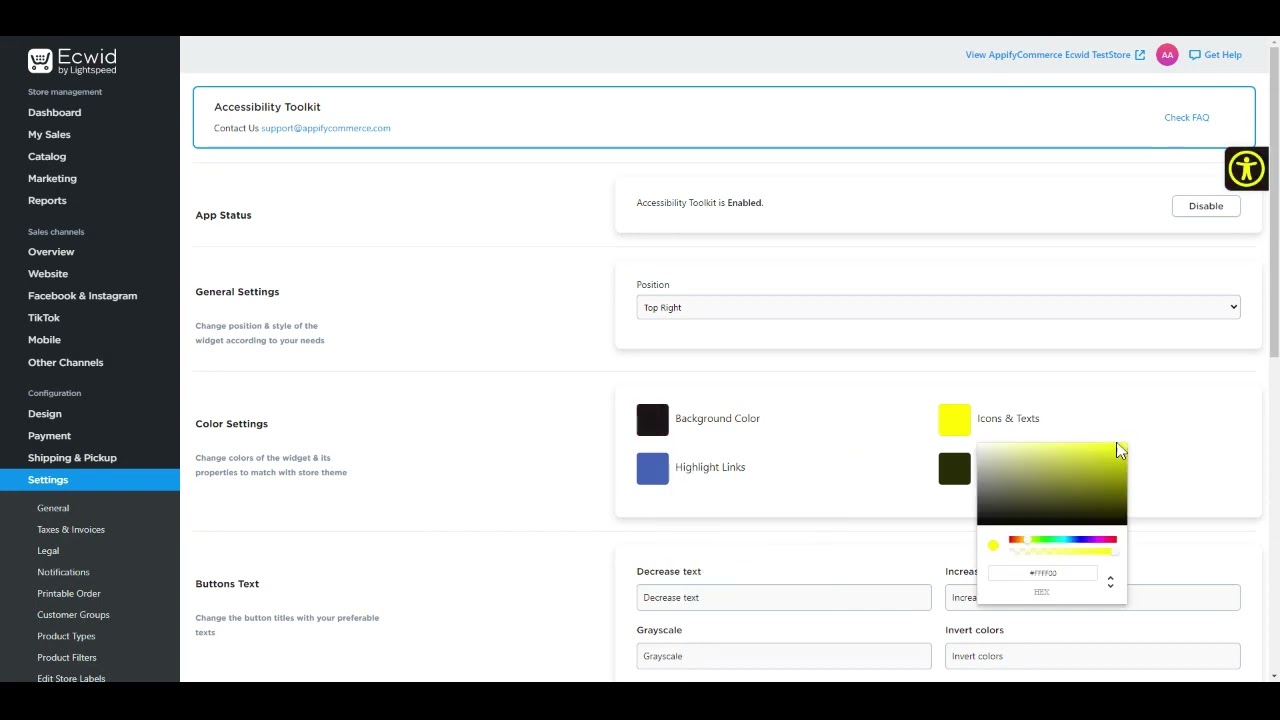1280x720 pixels.
Task: Click the 'Color Settings' heading
Action: [x=231, y=424]
